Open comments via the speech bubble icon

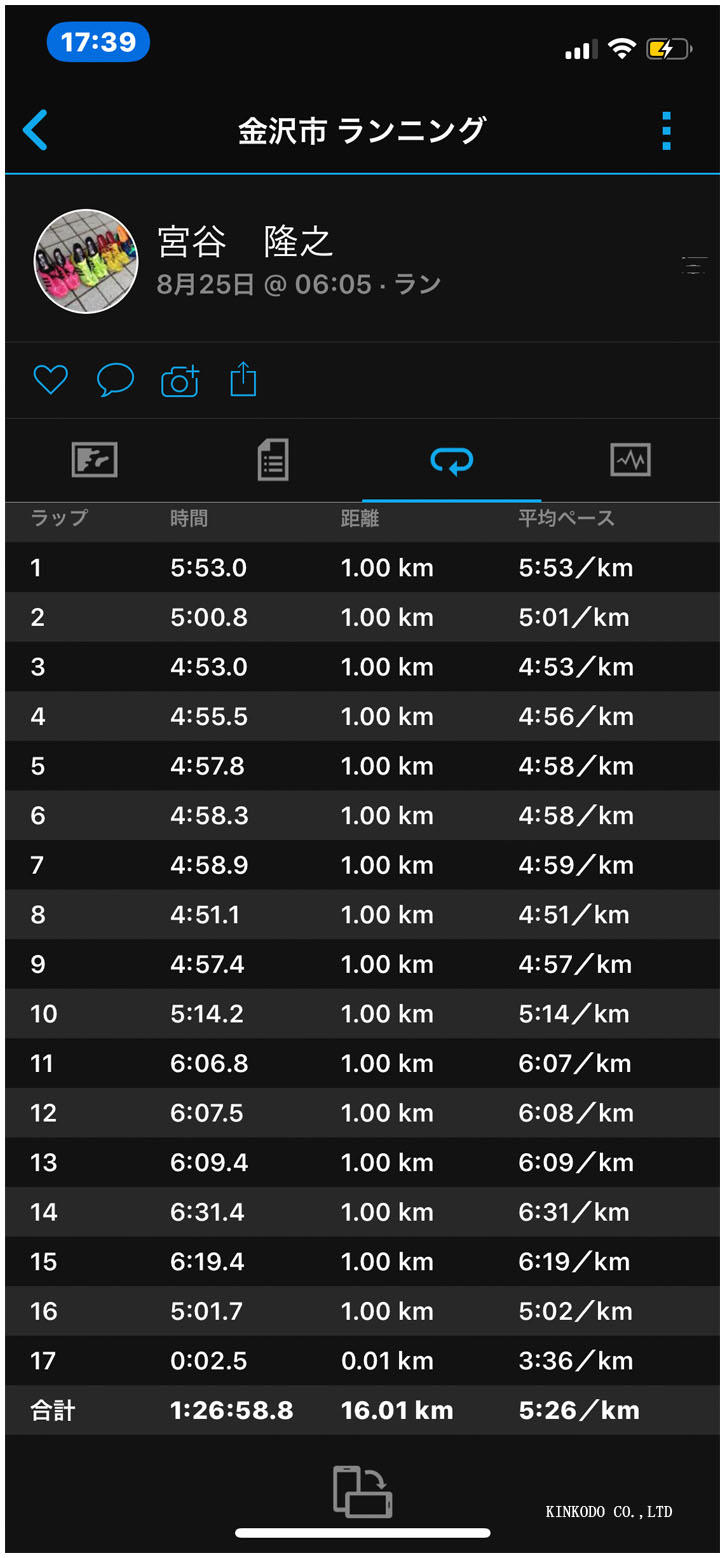[115, 380]
